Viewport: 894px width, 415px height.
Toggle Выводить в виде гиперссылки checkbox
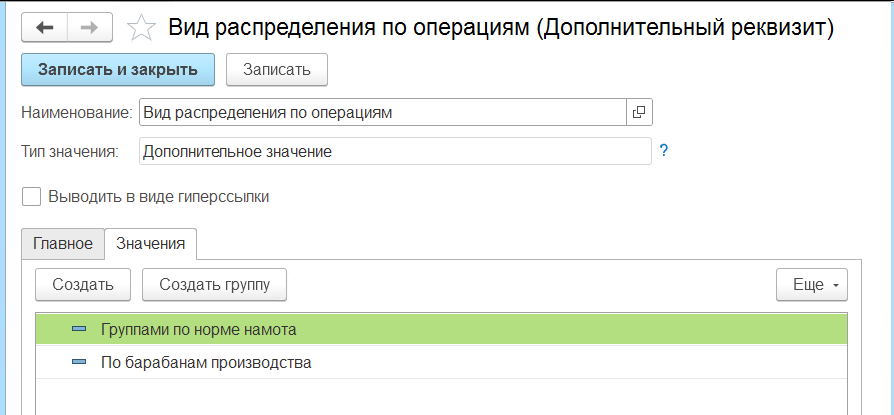click(31, 197)
